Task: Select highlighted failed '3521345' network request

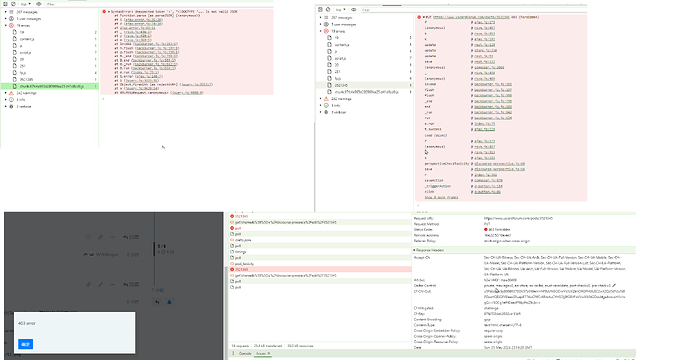Action: tap(320, 269)
